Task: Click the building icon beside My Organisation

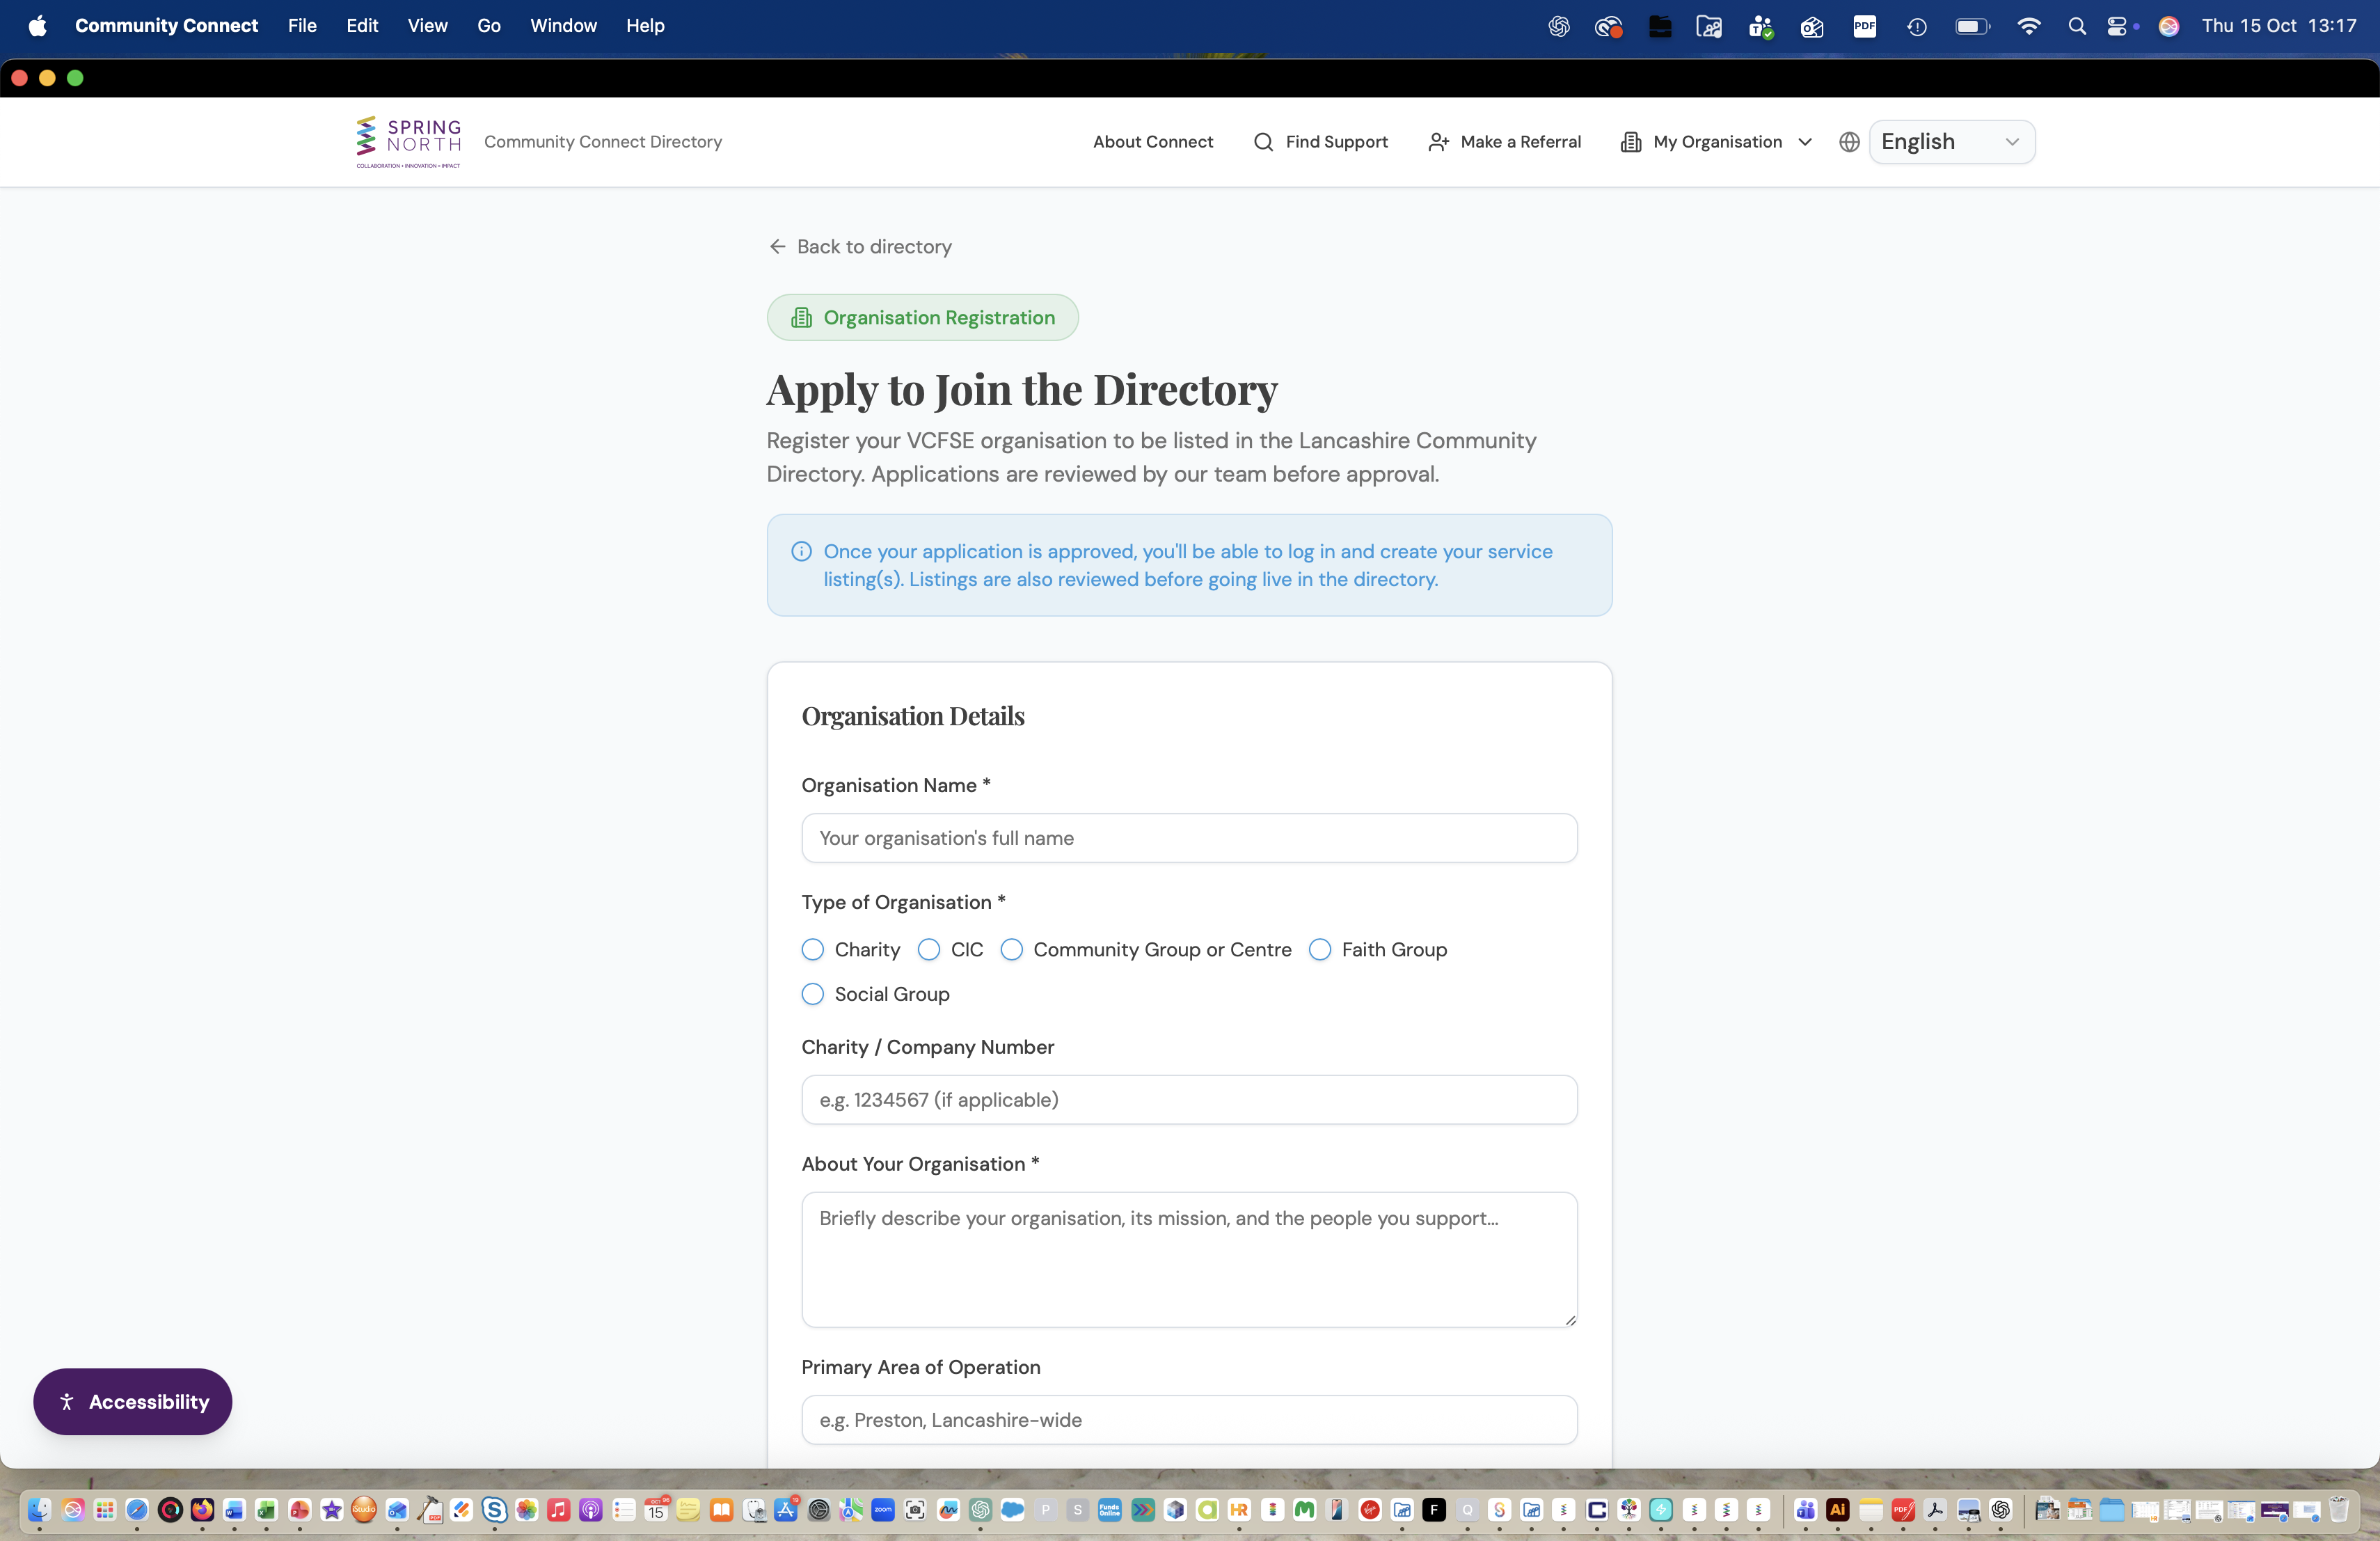Action: click(x=1631, y=142)
